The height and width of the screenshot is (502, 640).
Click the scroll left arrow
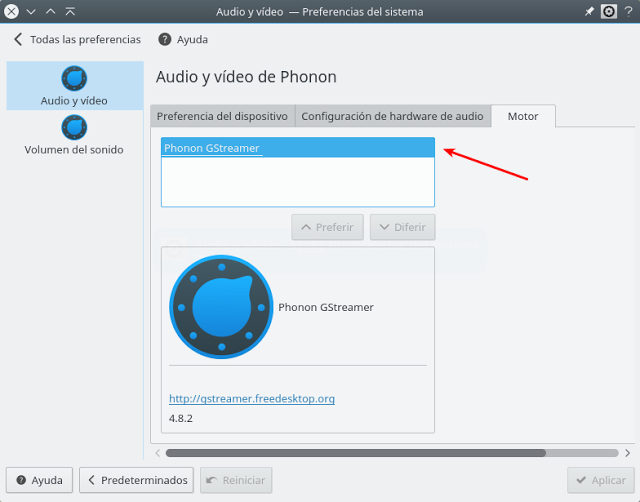[x=158, y=453]
